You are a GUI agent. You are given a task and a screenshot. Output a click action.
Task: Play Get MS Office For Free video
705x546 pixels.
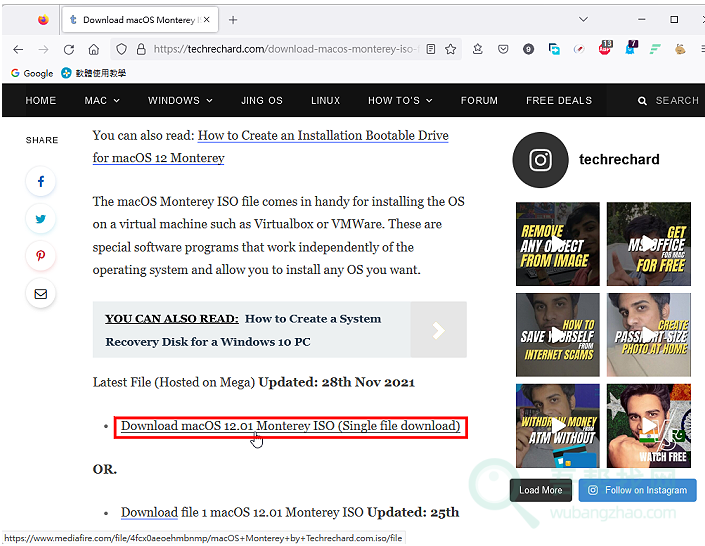click(x=648, y=244)
